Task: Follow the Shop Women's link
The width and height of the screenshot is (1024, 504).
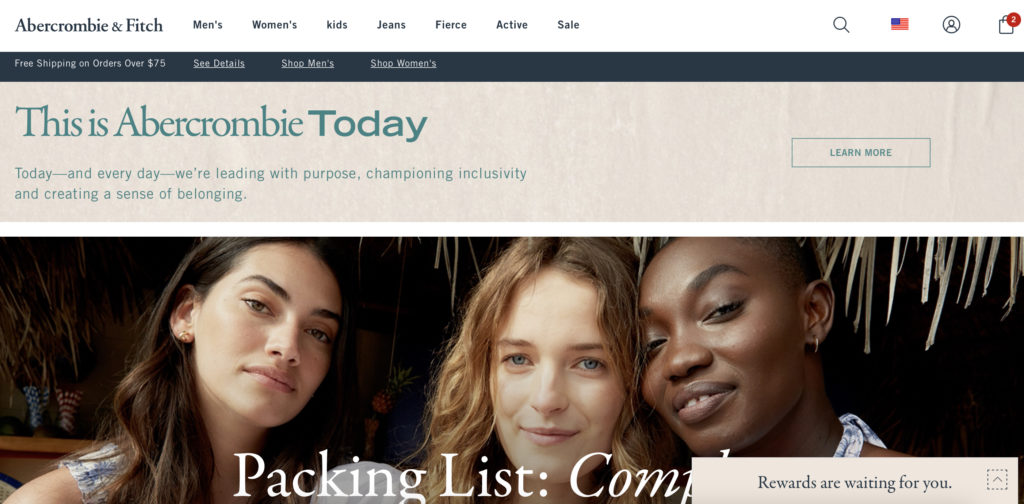Action: [404, 63]
